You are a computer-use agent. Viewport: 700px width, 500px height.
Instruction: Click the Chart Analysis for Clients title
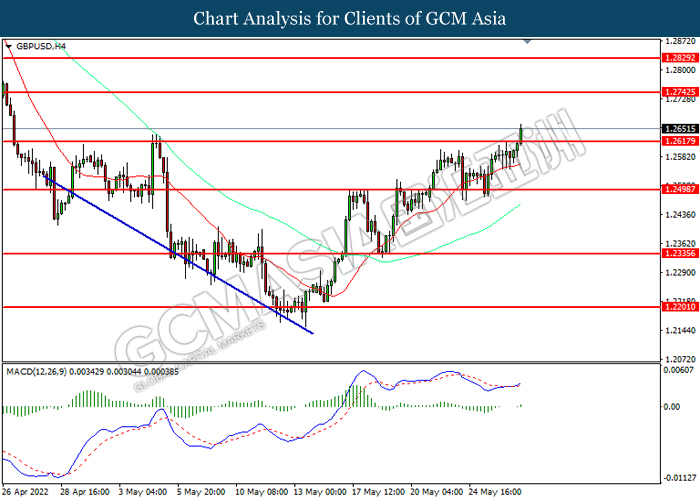coord(350,18)
